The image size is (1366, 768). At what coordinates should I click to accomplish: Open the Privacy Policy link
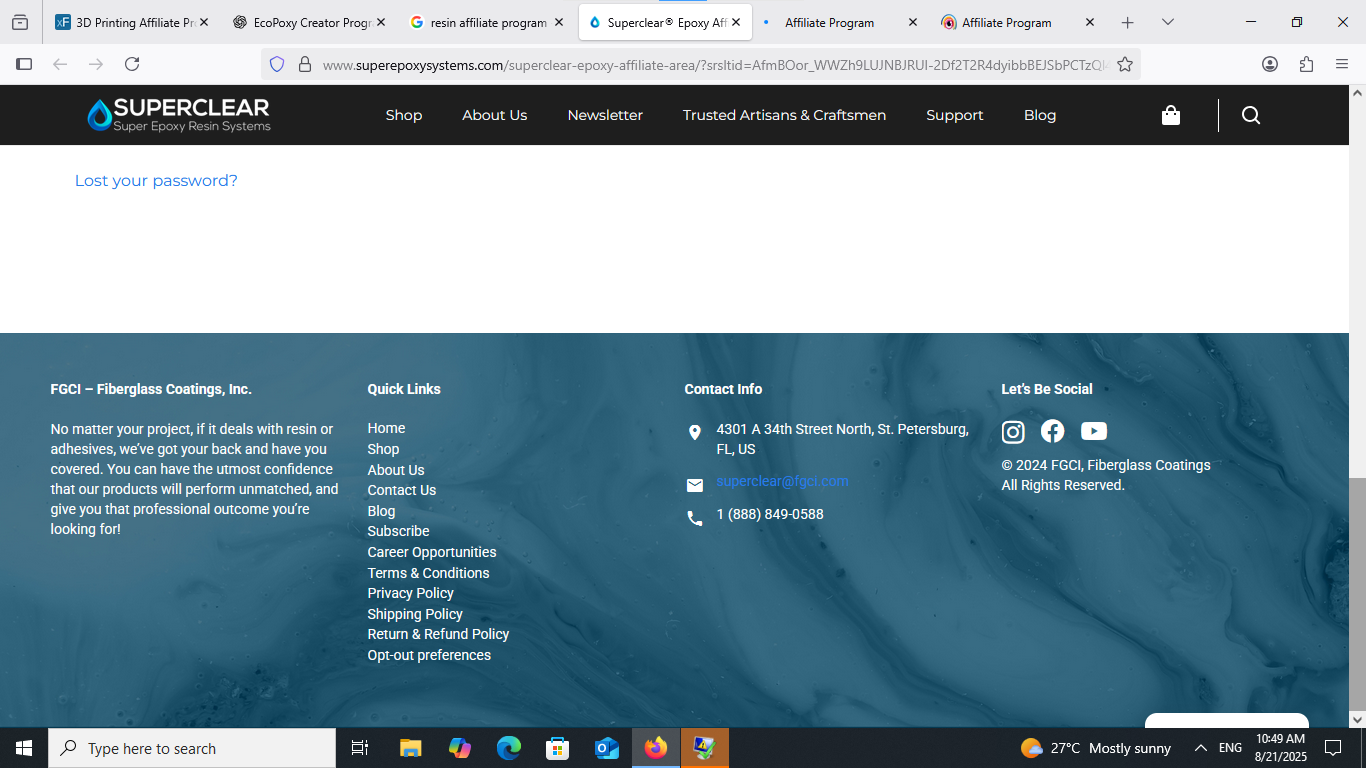pos(410,593)
